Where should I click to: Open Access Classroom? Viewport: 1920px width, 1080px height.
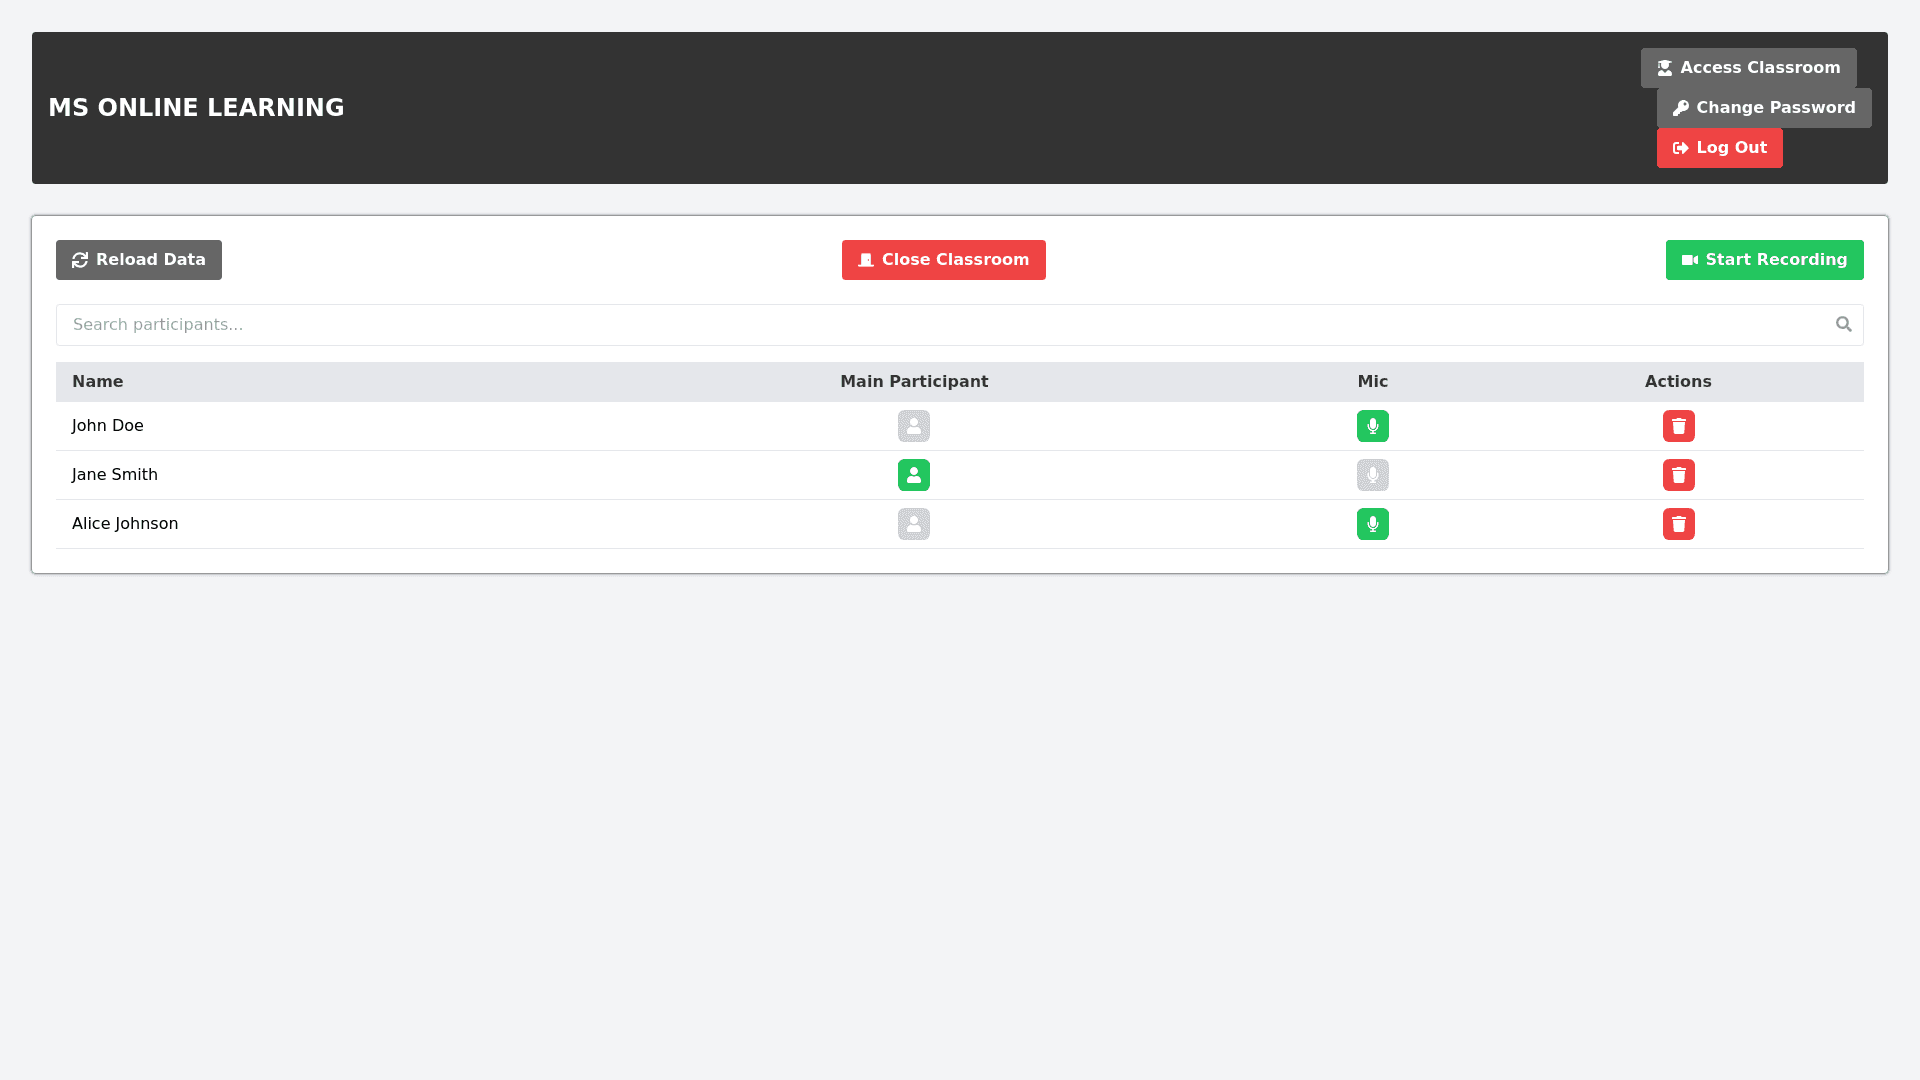tap(1748, 68)
